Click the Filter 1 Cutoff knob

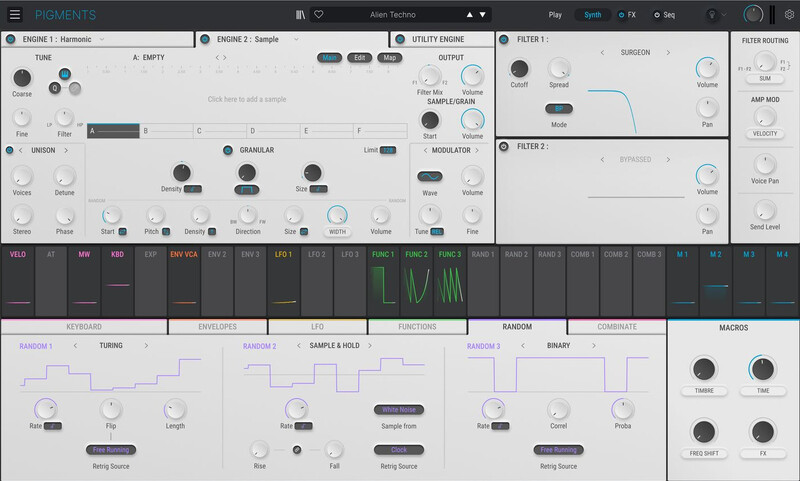[520, 69]
